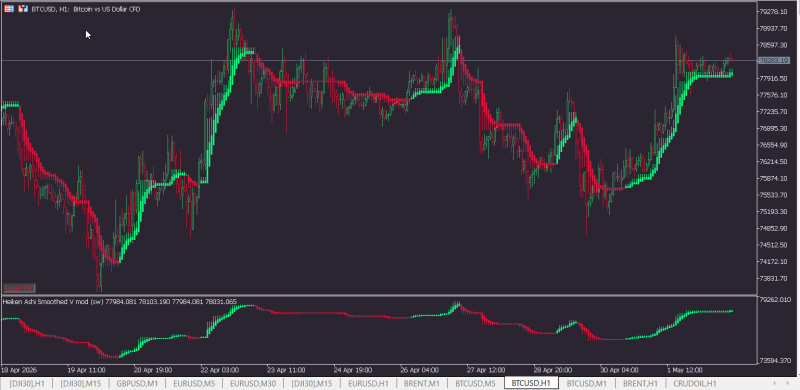Click the 73594.370 indicator scale value
The height and width of the screenshot is (390, 800).
776,361
